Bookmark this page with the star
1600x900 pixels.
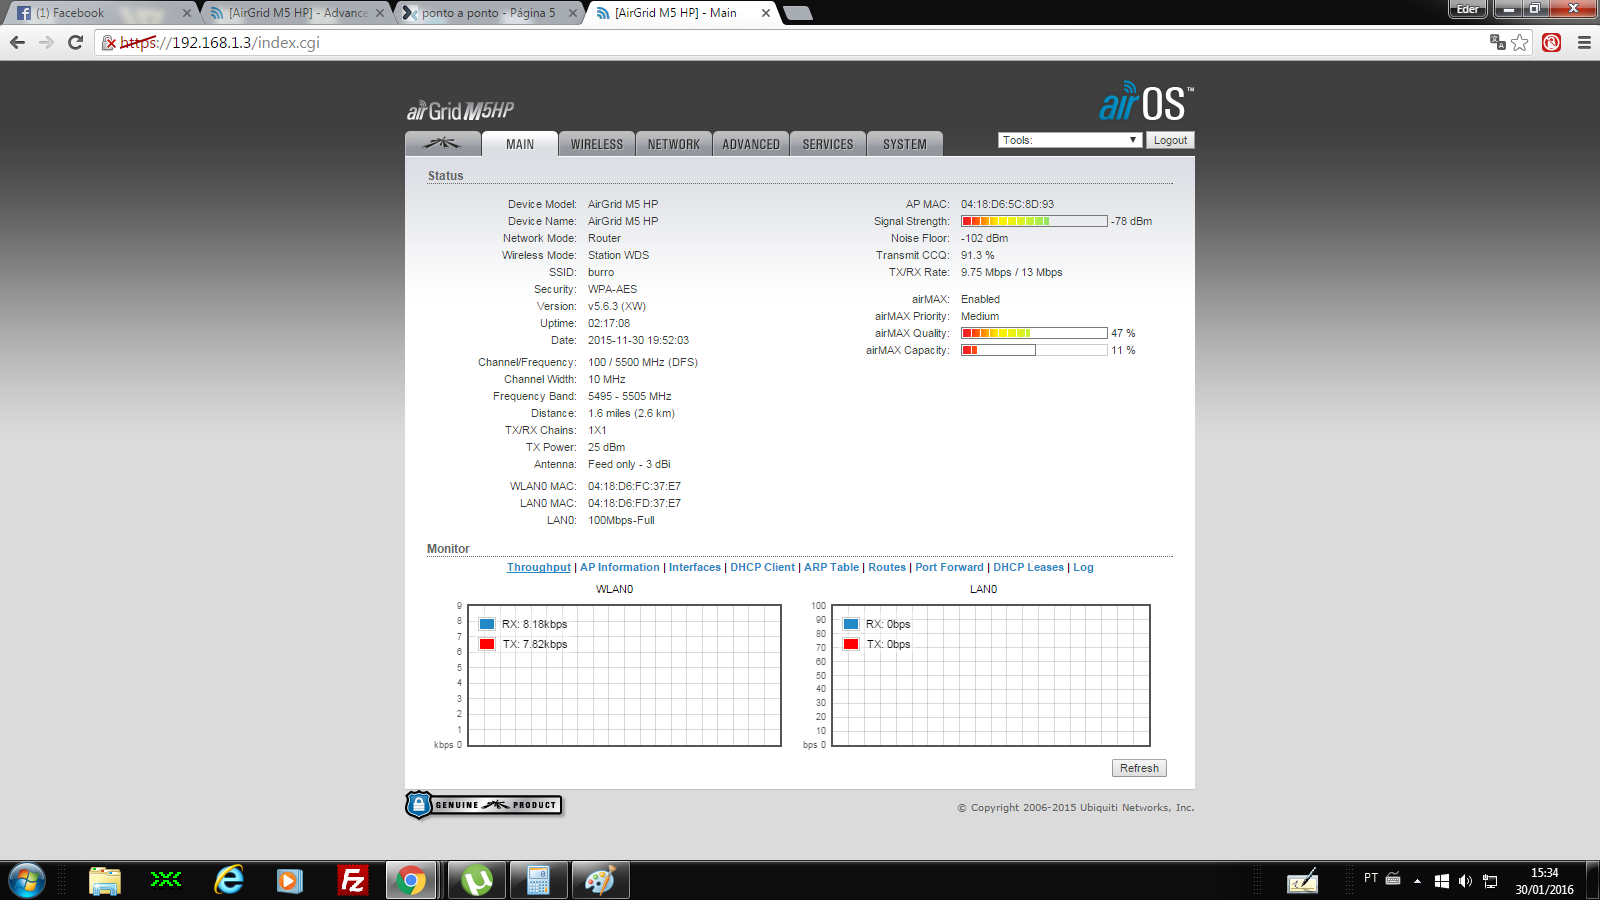[1520, 42]
